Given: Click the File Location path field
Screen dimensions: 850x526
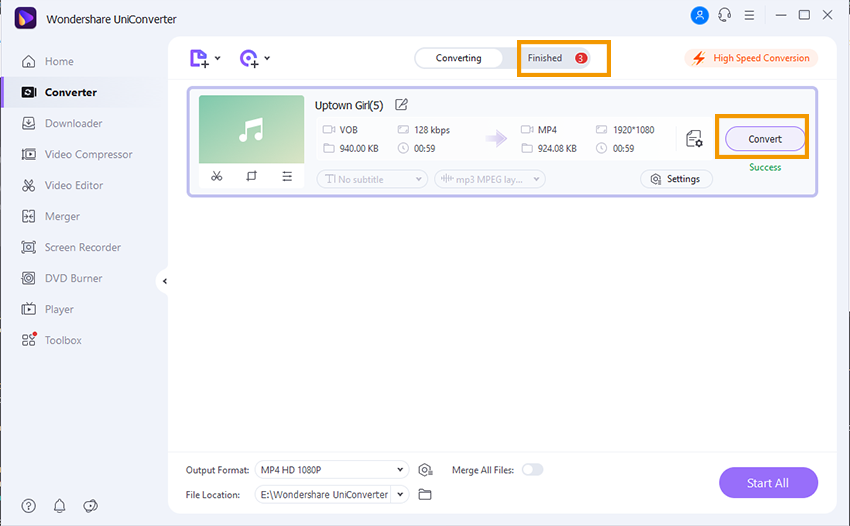Looking at the screenshot, I should (x=323, y=495).
